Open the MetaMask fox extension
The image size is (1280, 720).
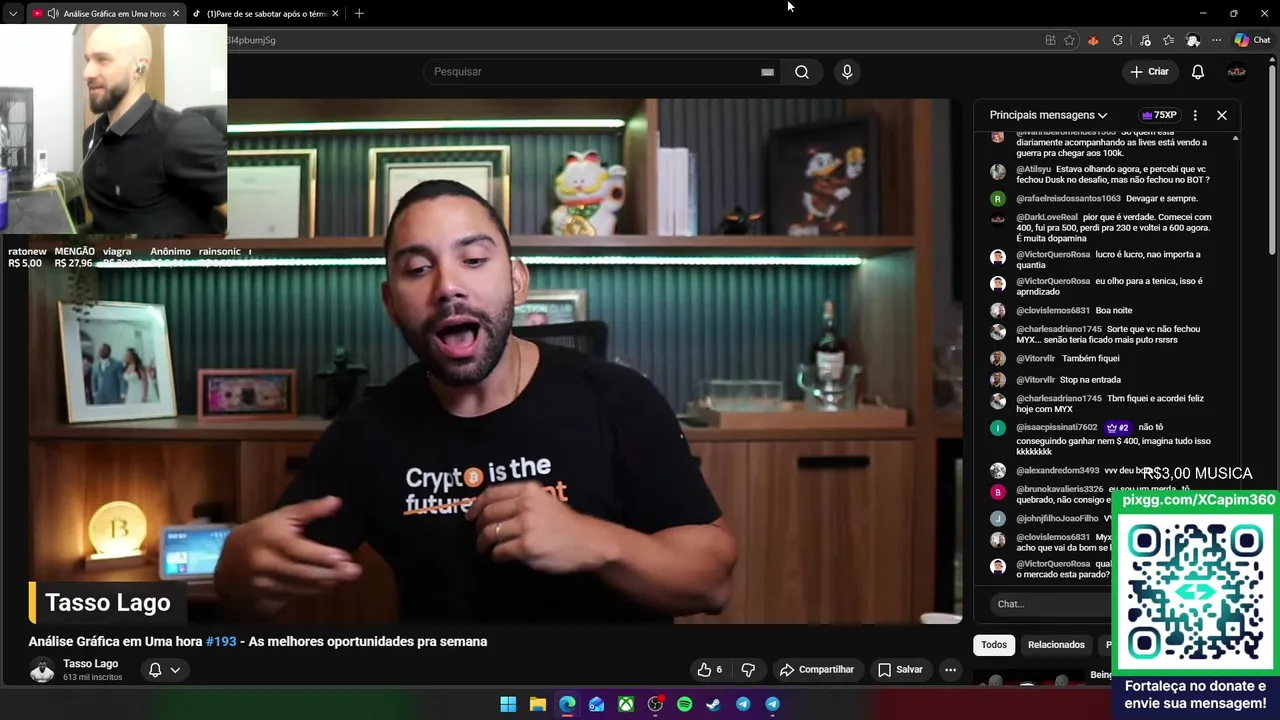[1093, 40]
